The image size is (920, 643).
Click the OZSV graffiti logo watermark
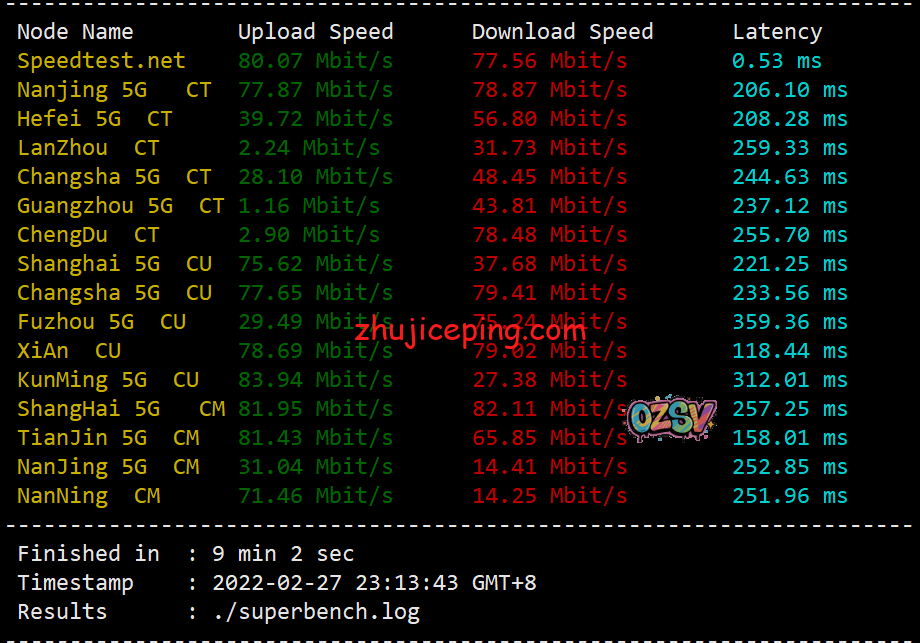coord(671,418)
